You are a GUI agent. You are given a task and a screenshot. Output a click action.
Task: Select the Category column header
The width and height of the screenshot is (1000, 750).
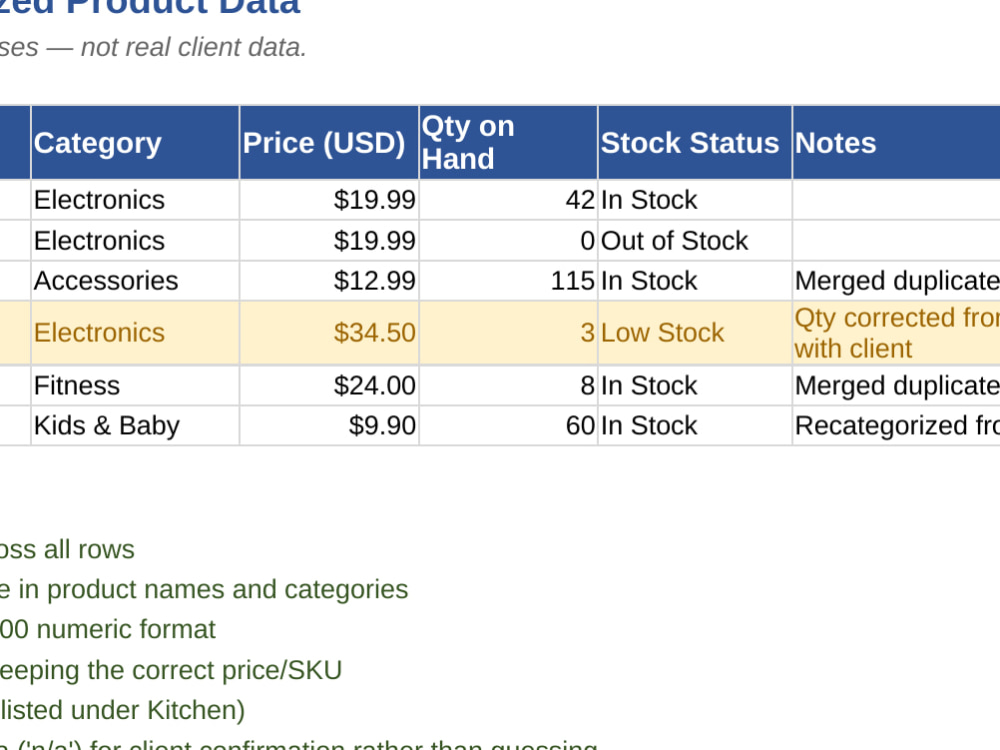click(135, 143)
